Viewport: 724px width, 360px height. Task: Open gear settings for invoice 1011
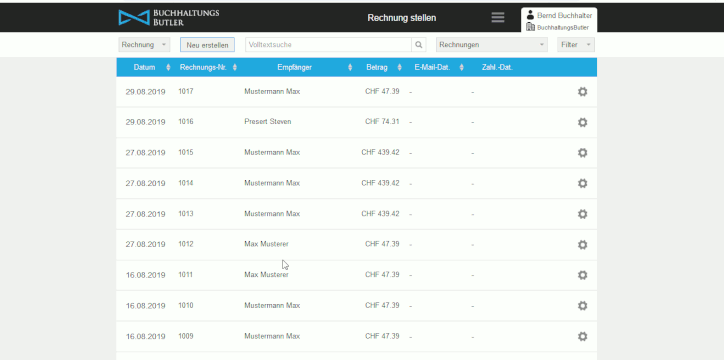pyautogui.click(x=582, y=275)
